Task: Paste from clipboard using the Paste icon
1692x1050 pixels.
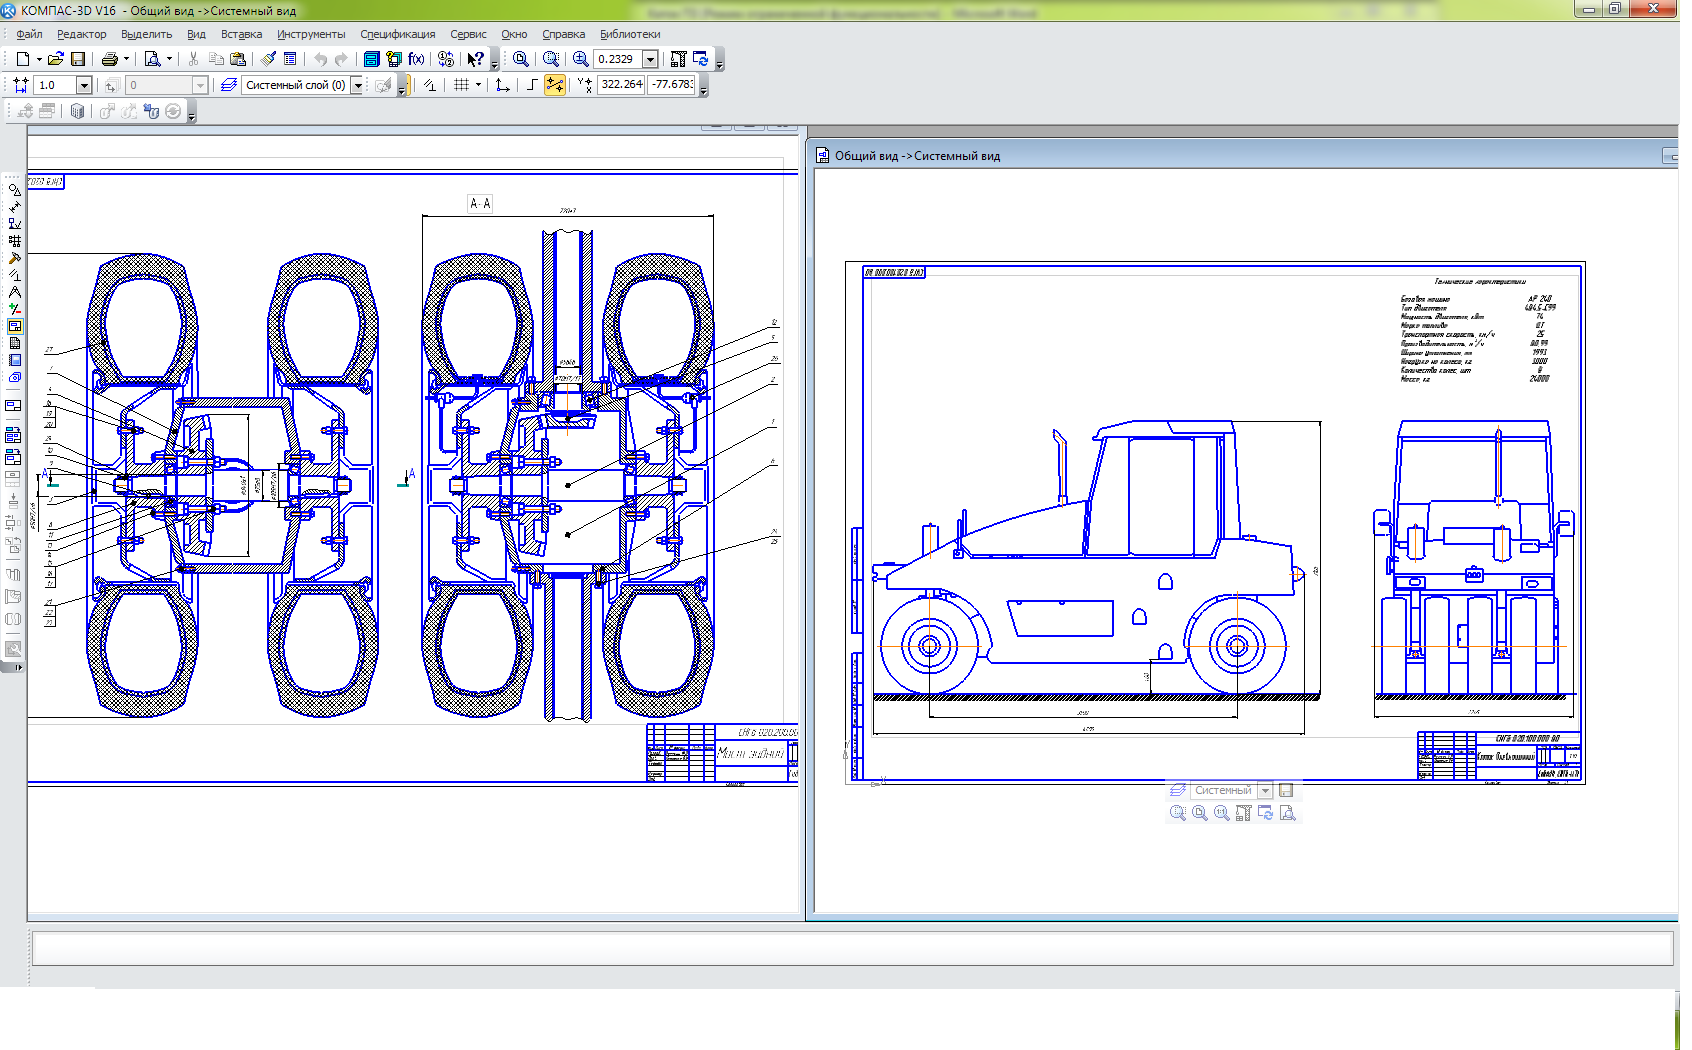Action: pos(238,59)
